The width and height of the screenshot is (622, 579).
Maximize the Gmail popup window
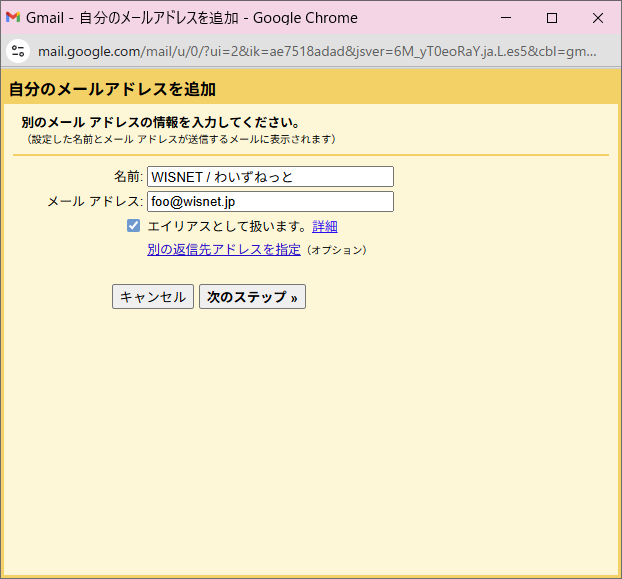point(551,18)
